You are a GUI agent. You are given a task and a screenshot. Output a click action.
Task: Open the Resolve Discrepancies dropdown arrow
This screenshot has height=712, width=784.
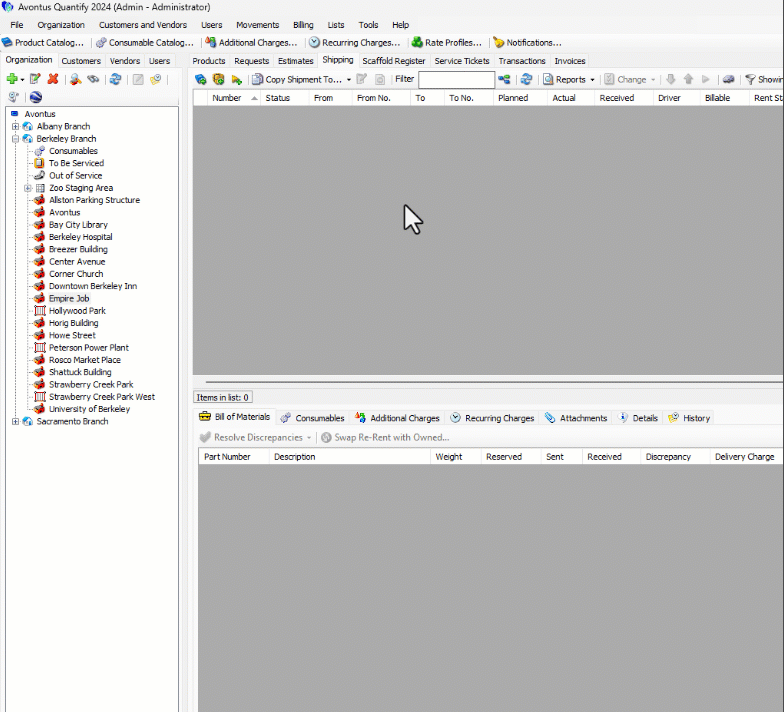pos(309,438)
